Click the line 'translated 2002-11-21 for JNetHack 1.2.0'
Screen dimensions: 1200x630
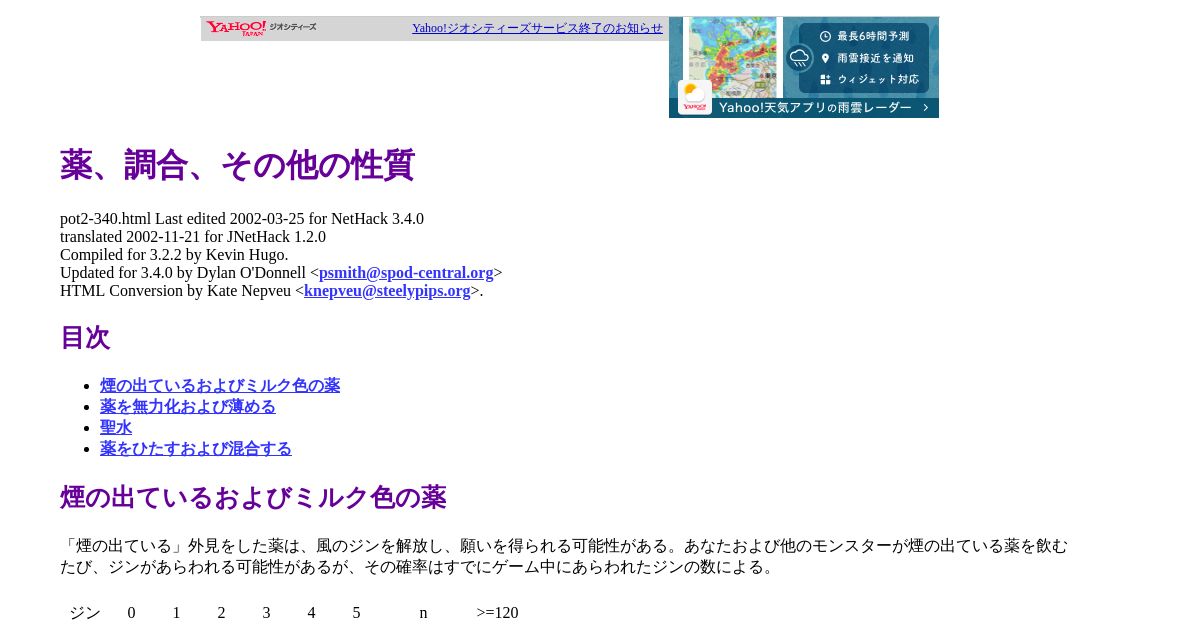tap(193, 237)
